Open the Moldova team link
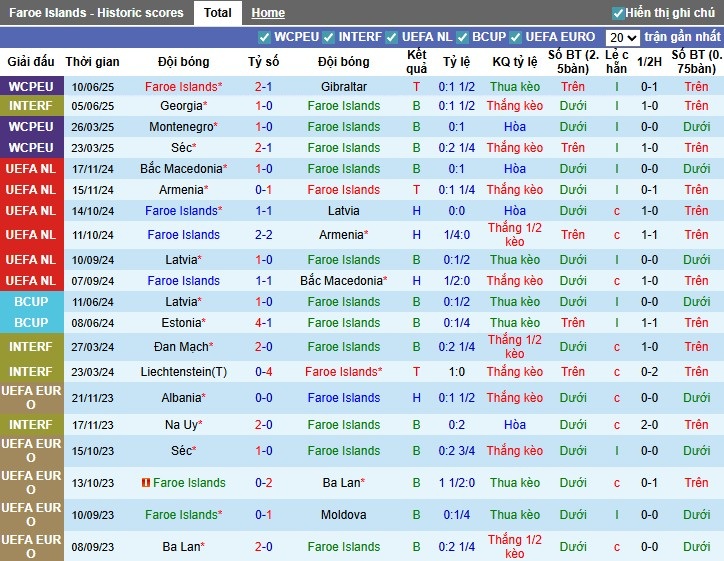The height and width of the screenshot is (561, 724). 344,515
